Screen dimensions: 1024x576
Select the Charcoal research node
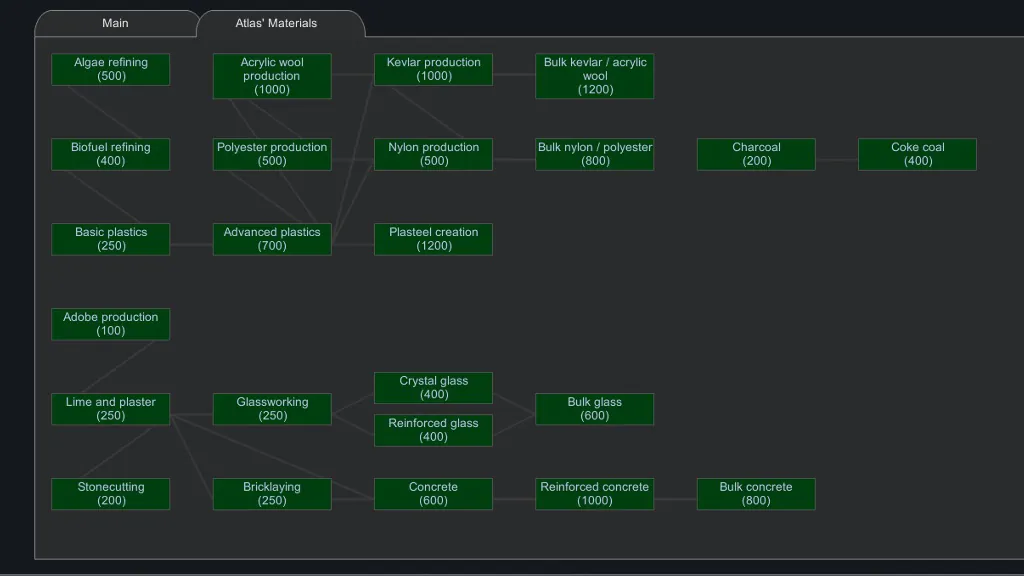pos(756,154)
